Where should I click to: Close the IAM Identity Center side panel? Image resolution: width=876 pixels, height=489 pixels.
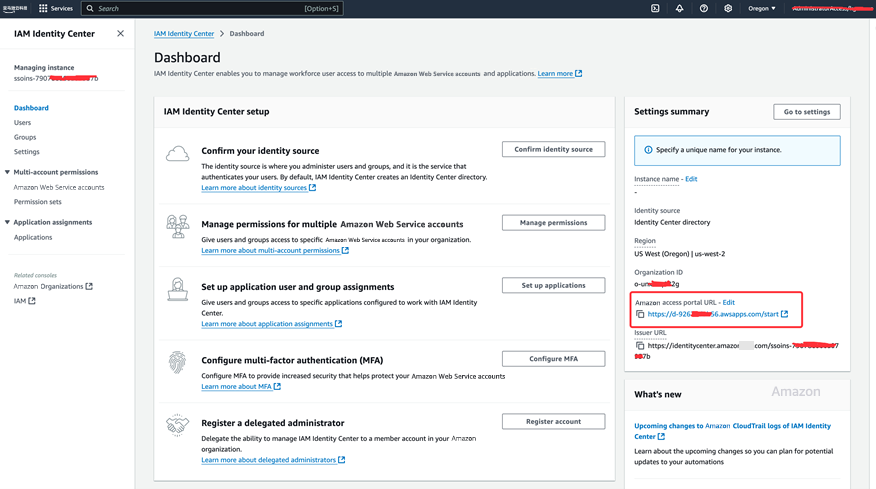tap(120, 34)
